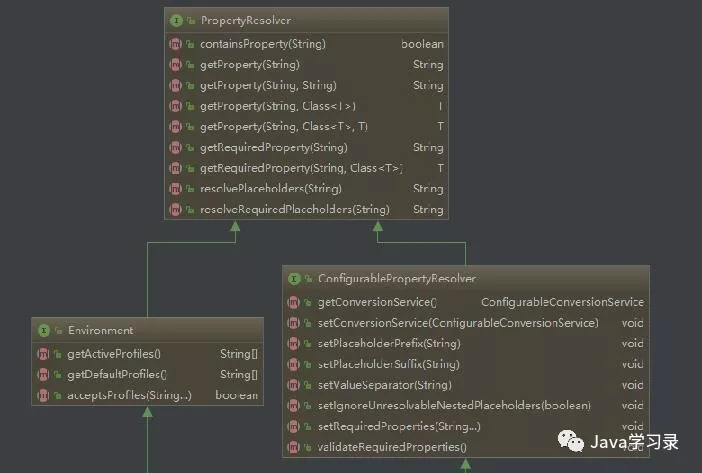Click method icon beside getDefaultProfiles()

coord(43,375)
